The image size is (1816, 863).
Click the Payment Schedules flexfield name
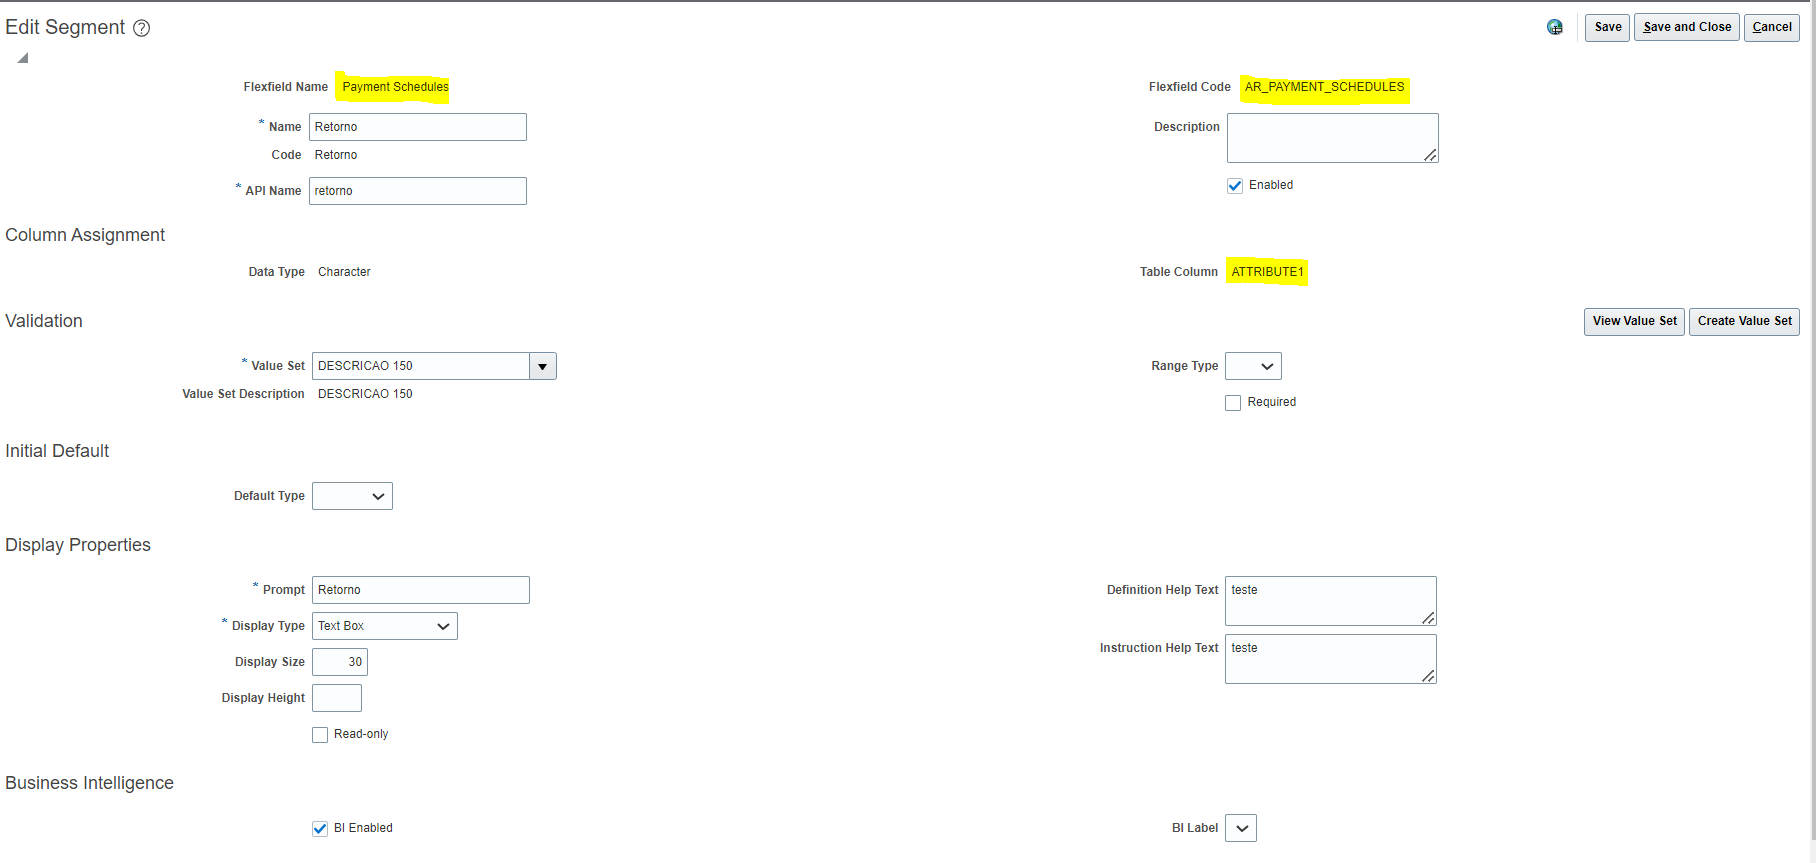coord(396,87)
